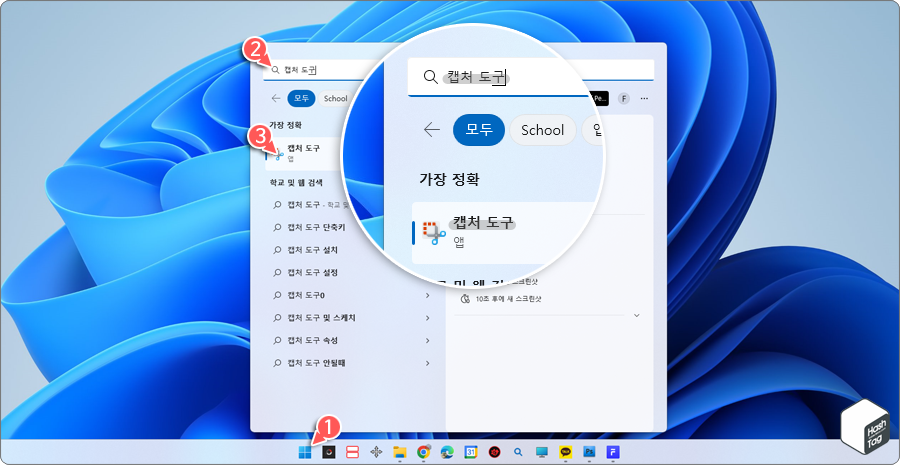Viewport: 900px width, 465px height.
Task: Launch Photoshop from the taskbar
Action: [x=589, y=452]
